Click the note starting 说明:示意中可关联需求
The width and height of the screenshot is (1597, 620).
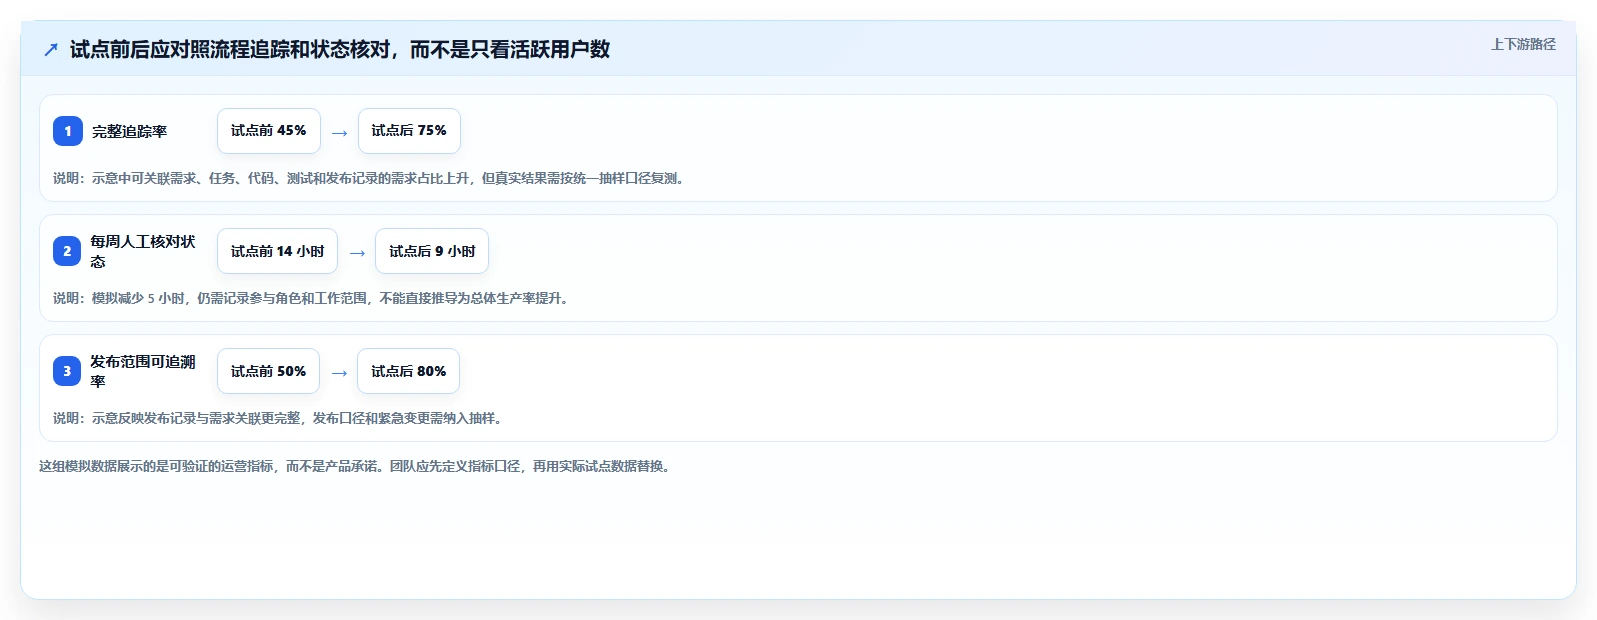369,178
